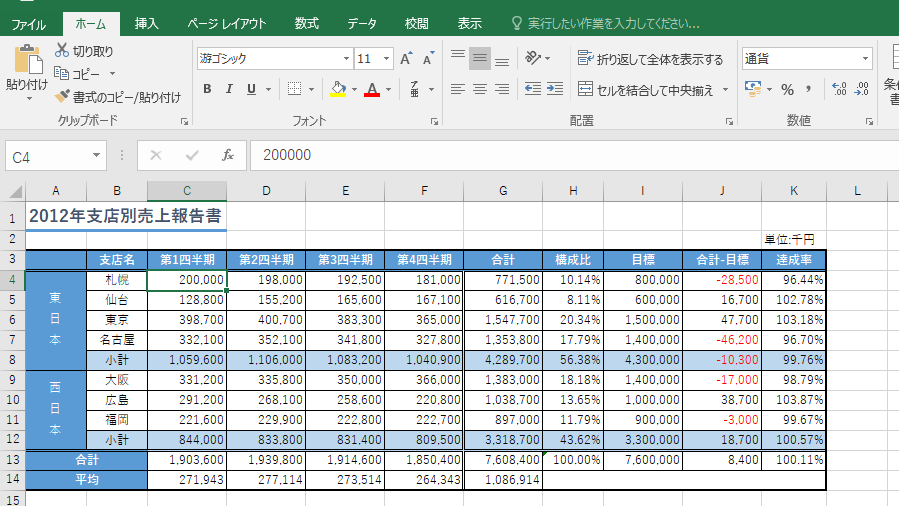Image resolution: width=899 pixels, height=506 pixels.
Task: Open the Number (数値) dialog launcher
Action: pos(869,121)
